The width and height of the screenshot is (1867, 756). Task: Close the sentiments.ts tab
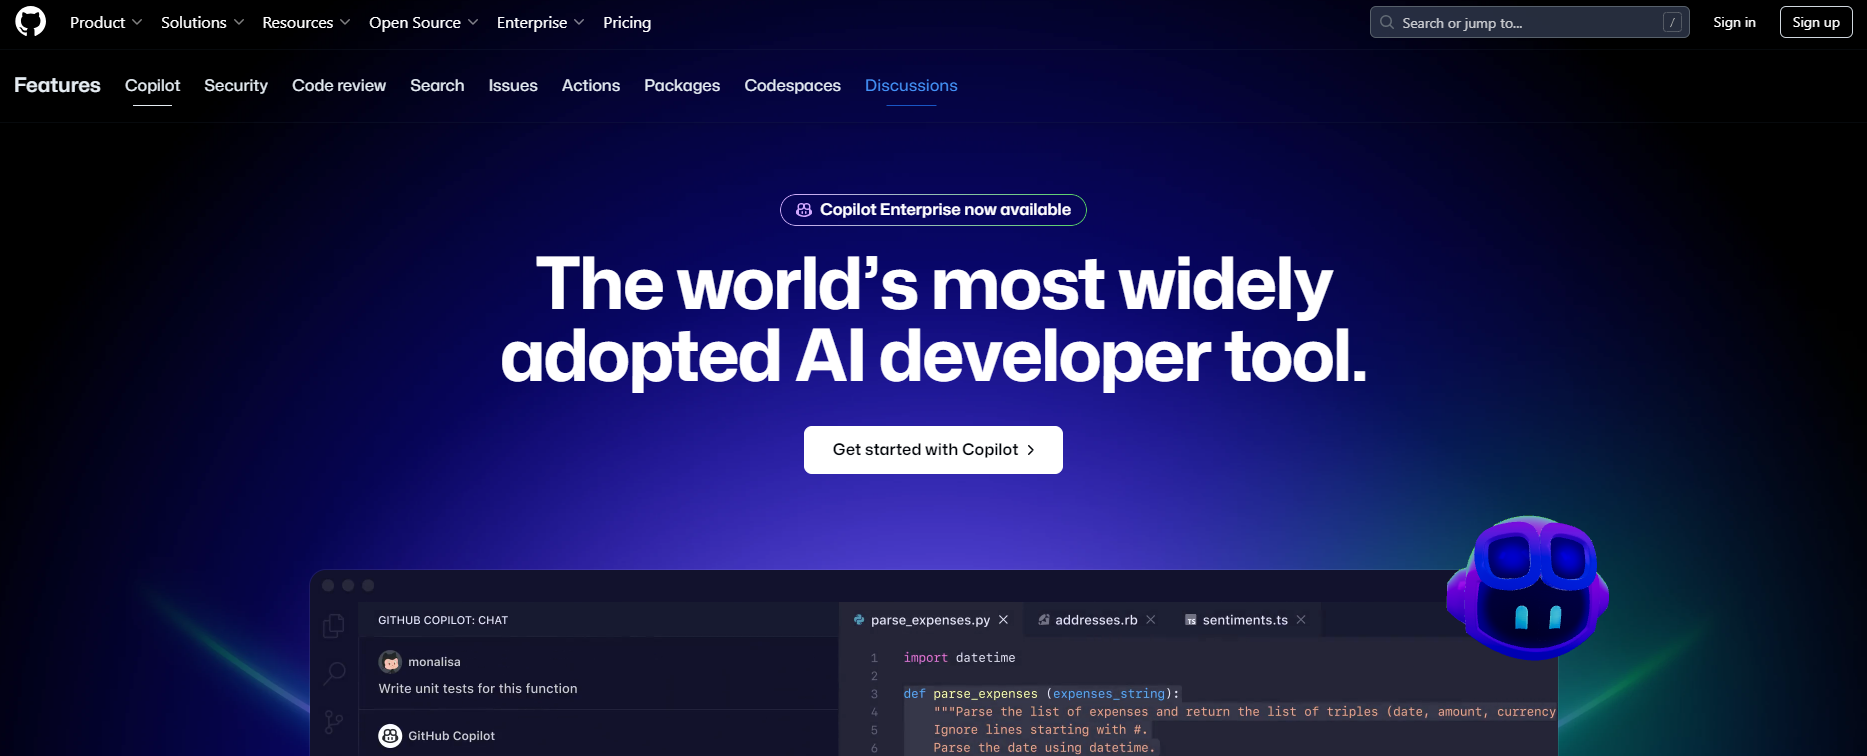(x=1301, y=620)
